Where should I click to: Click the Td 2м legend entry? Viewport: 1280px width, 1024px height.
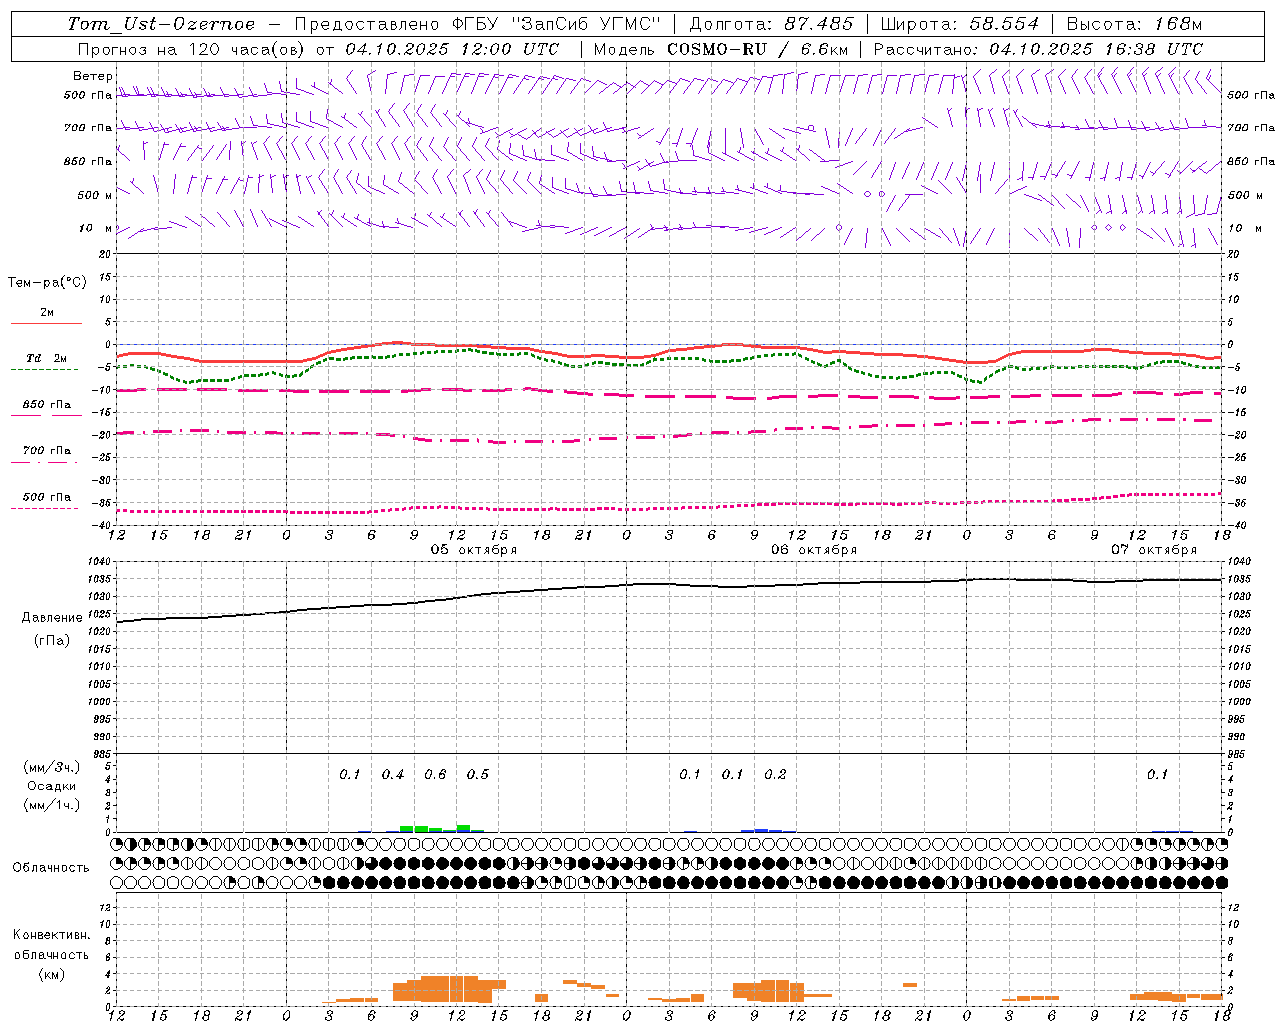(x=46, y=358)
